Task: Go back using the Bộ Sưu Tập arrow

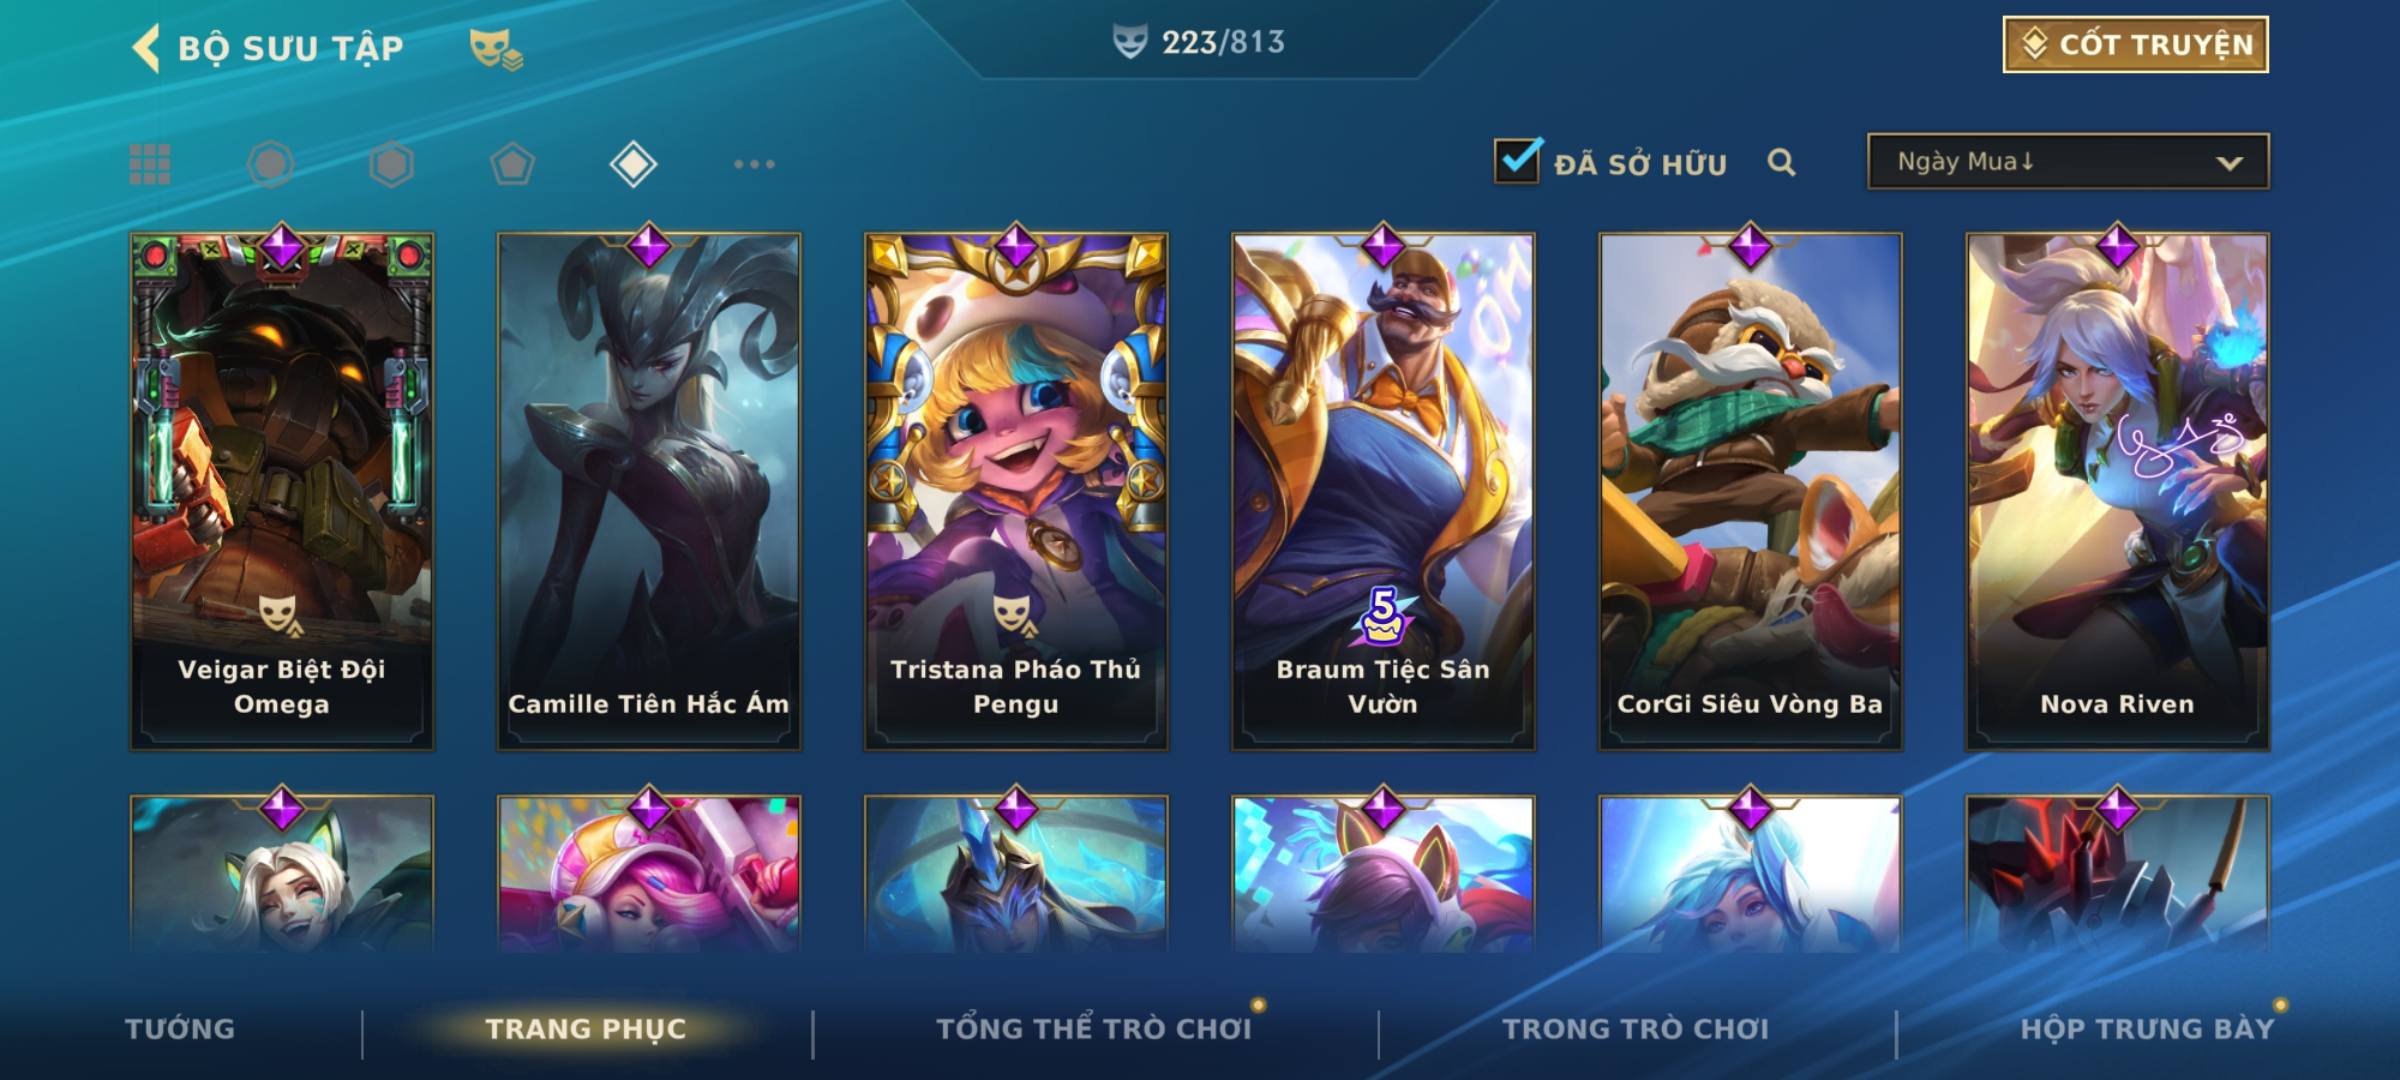Action: click(x=146, y=48)
